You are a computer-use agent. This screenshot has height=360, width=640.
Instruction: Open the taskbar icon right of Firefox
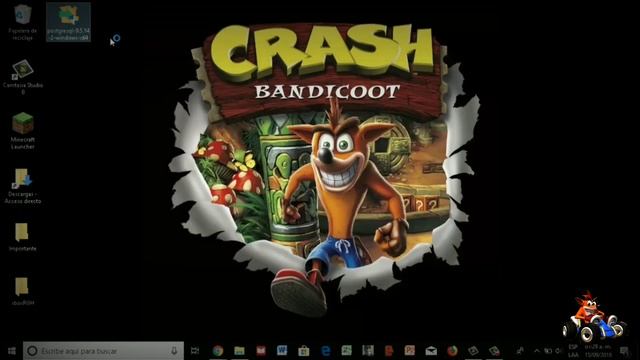pos(473,351)
